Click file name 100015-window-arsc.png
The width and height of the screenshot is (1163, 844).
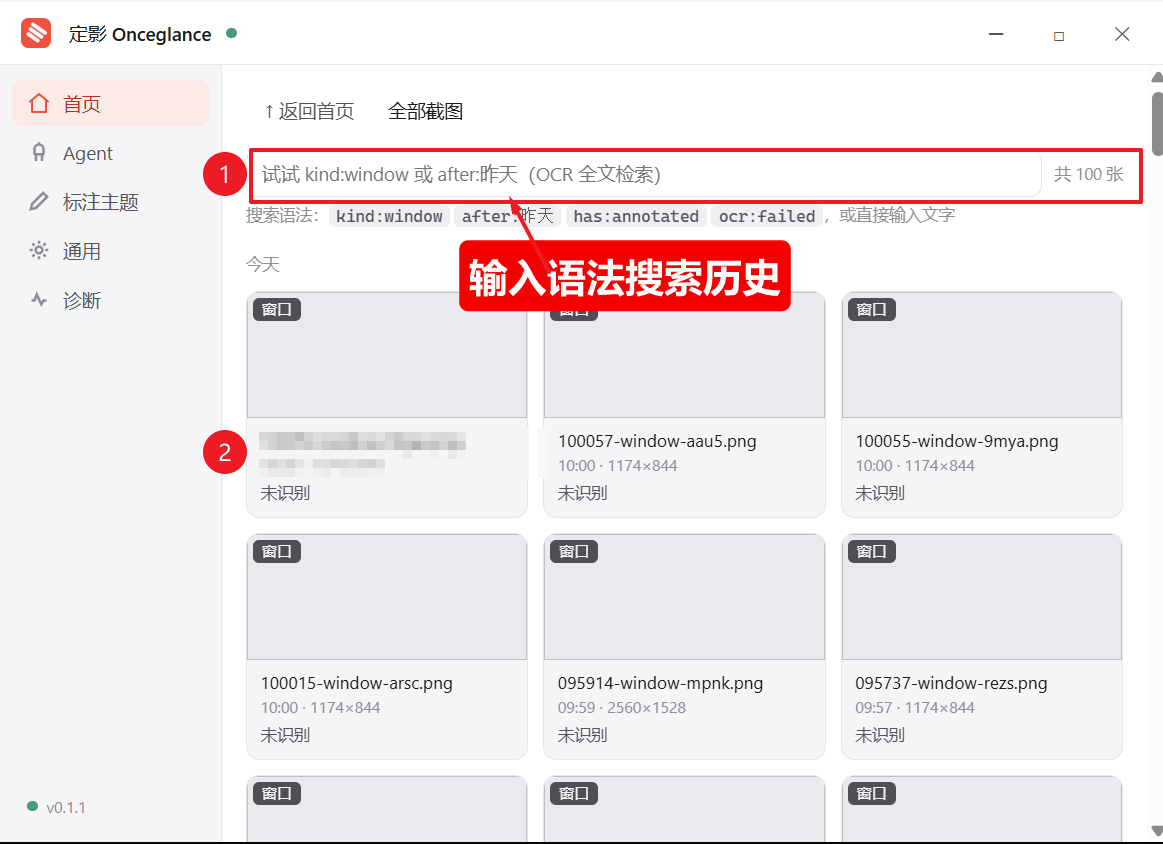[x=357, y=683]
